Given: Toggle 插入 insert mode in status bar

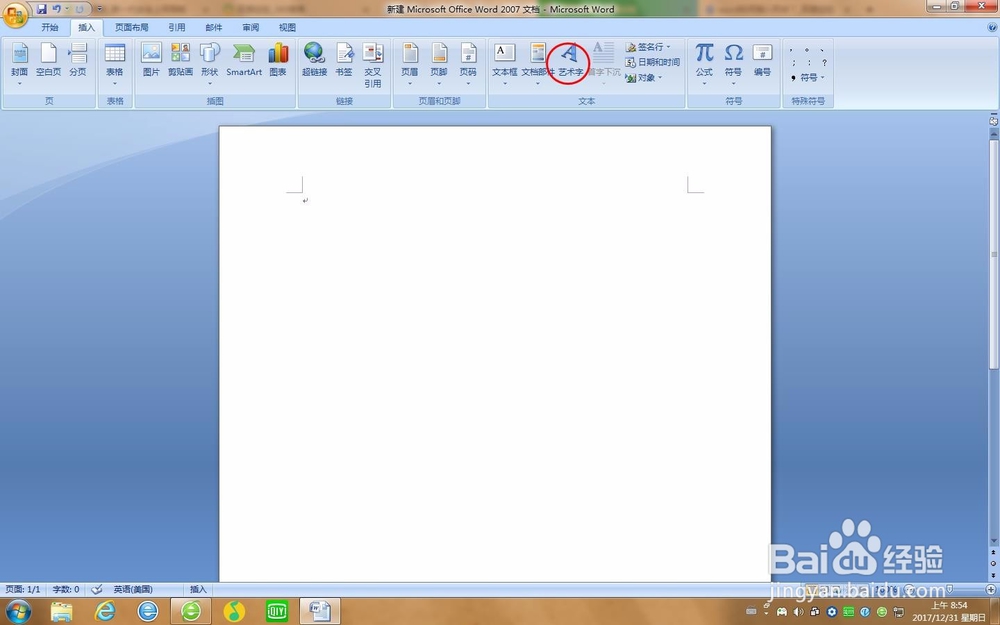Looking at the screenshot, I should pos(198,589).
